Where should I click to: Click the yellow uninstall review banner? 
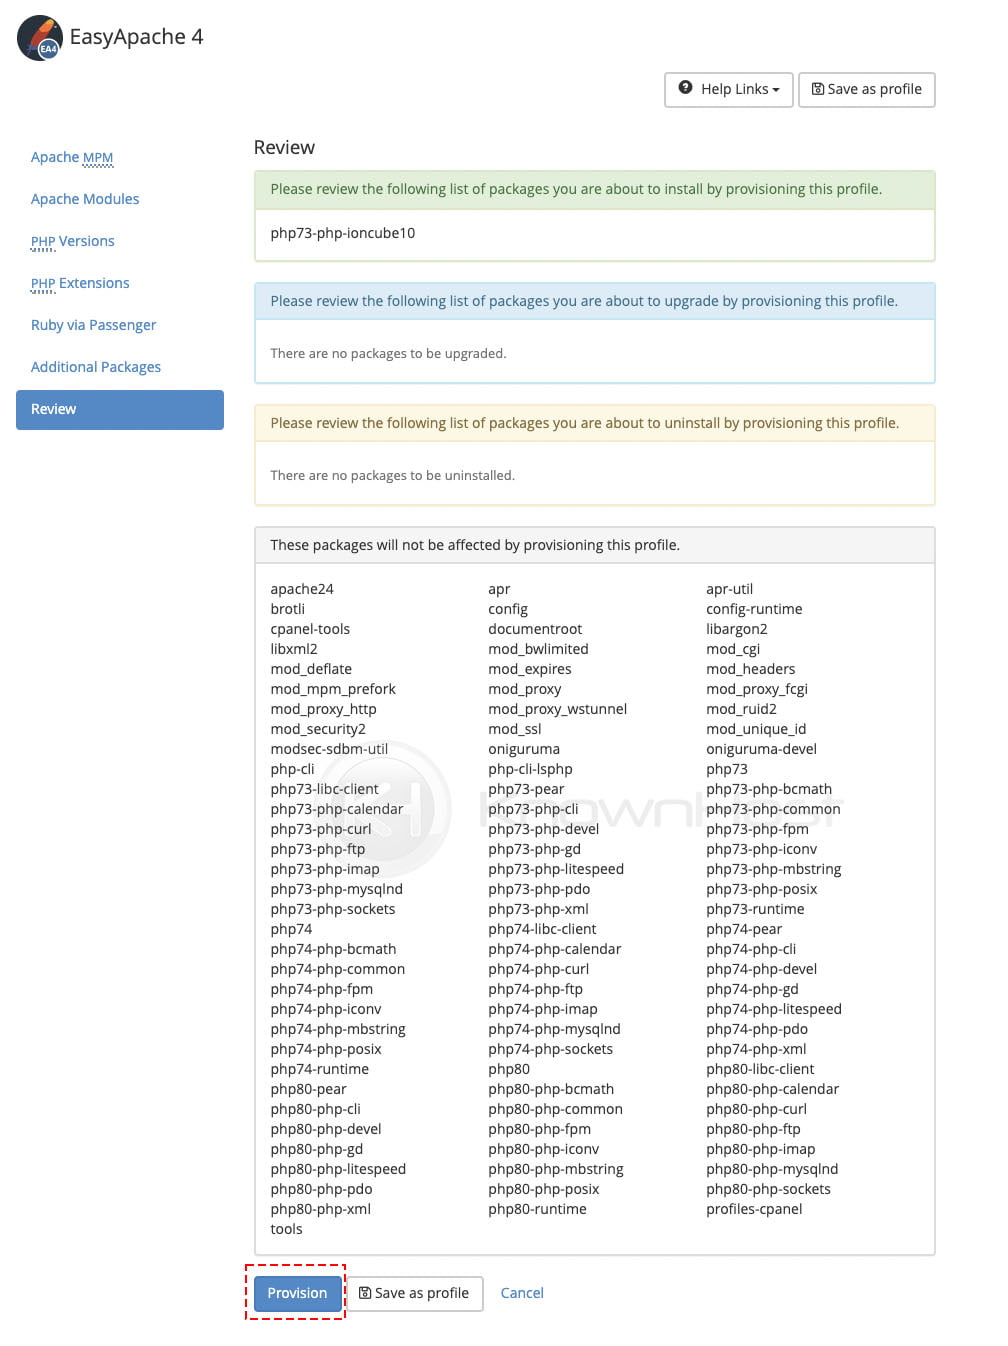[594, 423]
